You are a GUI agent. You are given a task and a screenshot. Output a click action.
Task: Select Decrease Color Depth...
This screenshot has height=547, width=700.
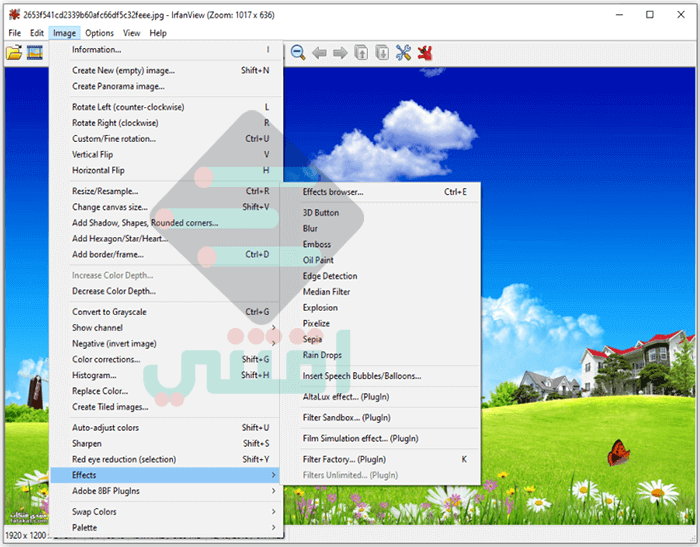point(166,291)
